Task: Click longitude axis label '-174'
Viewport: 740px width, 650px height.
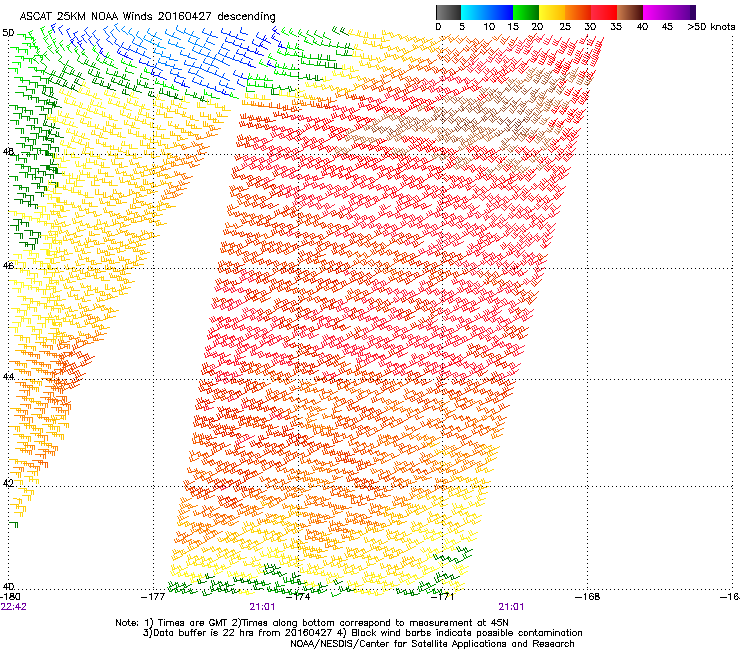Action: click(298, 597)
